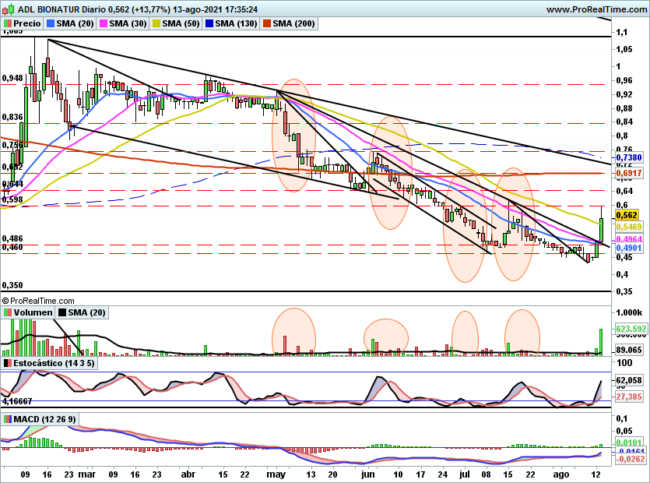
Task: Click the blue SMA (20) color swatch in price legend
Action: click(x=51, y=24)
